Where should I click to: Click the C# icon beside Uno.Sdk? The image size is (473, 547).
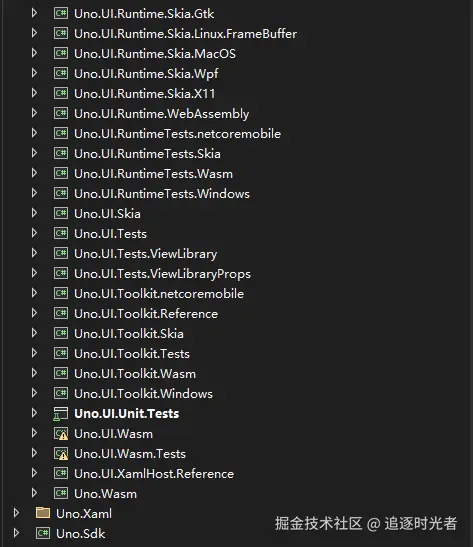[x=43, y=533]
